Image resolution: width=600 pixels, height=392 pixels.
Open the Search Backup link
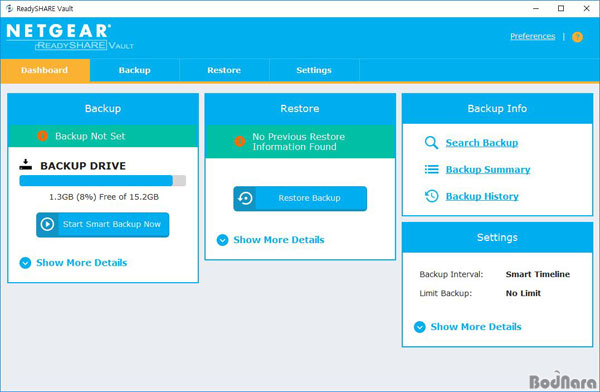482,143
